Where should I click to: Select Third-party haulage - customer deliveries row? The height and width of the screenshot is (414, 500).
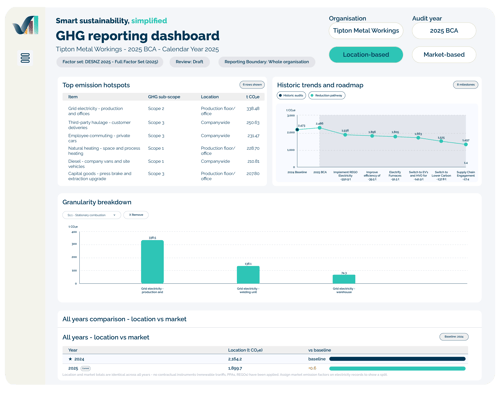[163, 125]
